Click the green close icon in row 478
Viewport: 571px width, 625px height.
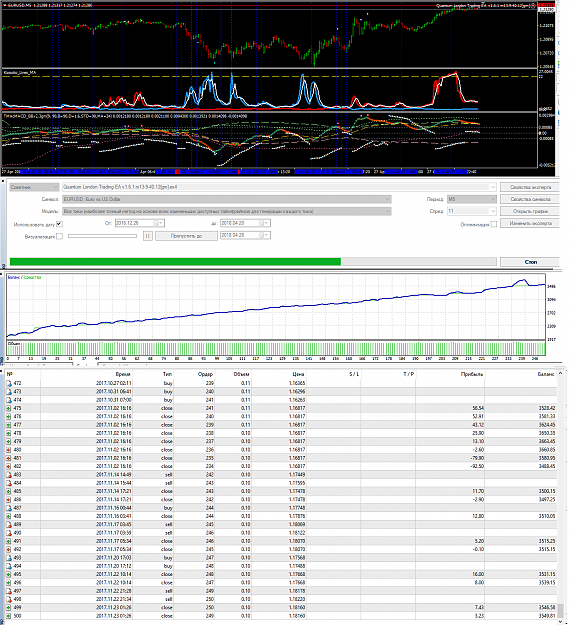coord(9,433)
